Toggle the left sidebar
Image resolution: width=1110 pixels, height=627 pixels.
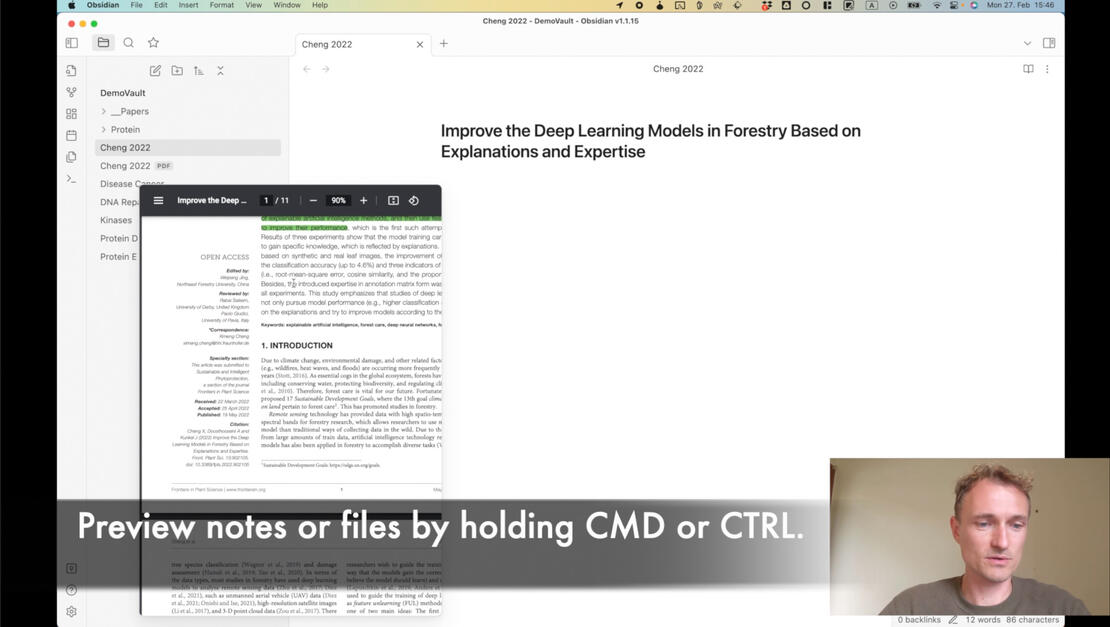71,43
